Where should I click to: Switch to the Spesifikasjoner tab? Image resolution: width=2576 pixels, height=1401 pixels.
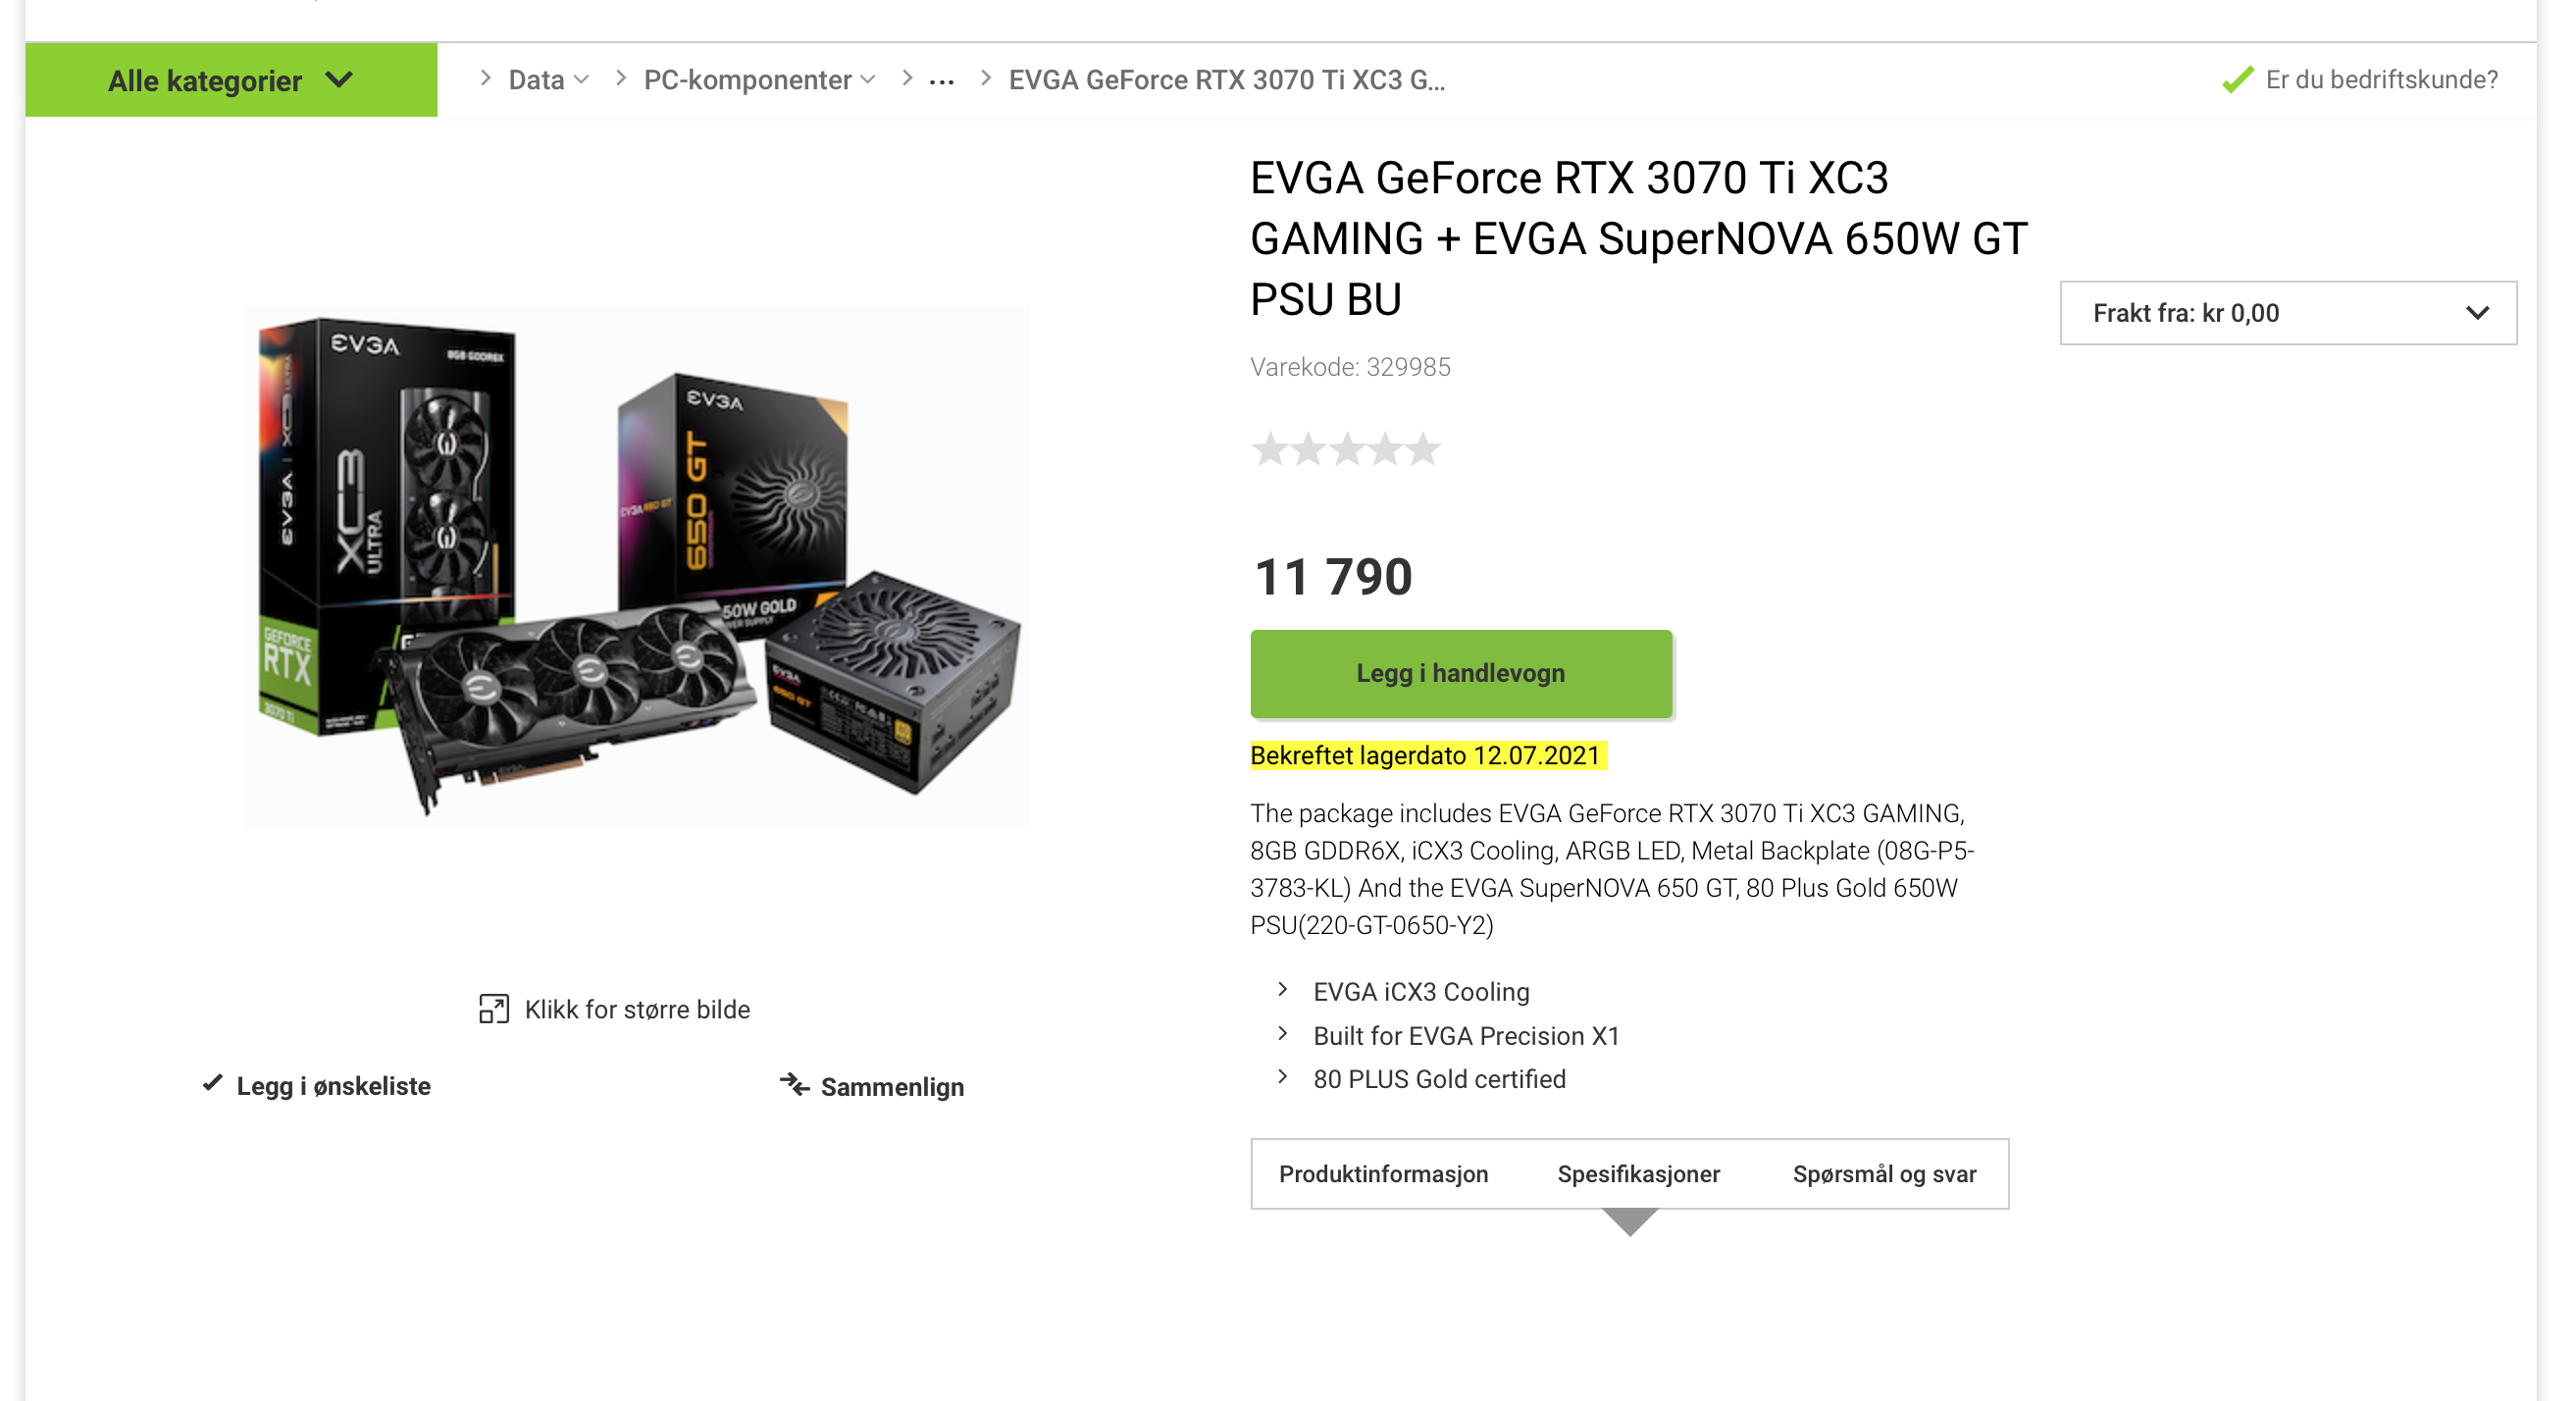click(x=1638, y=1174)
